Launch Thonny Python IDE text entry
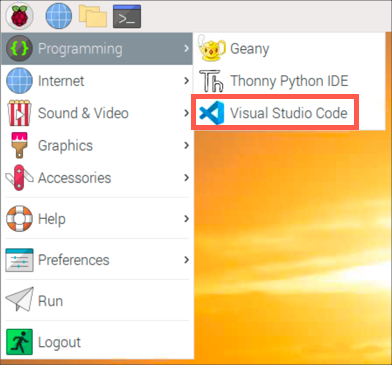The image size is (392, 365). click(289, 81)
